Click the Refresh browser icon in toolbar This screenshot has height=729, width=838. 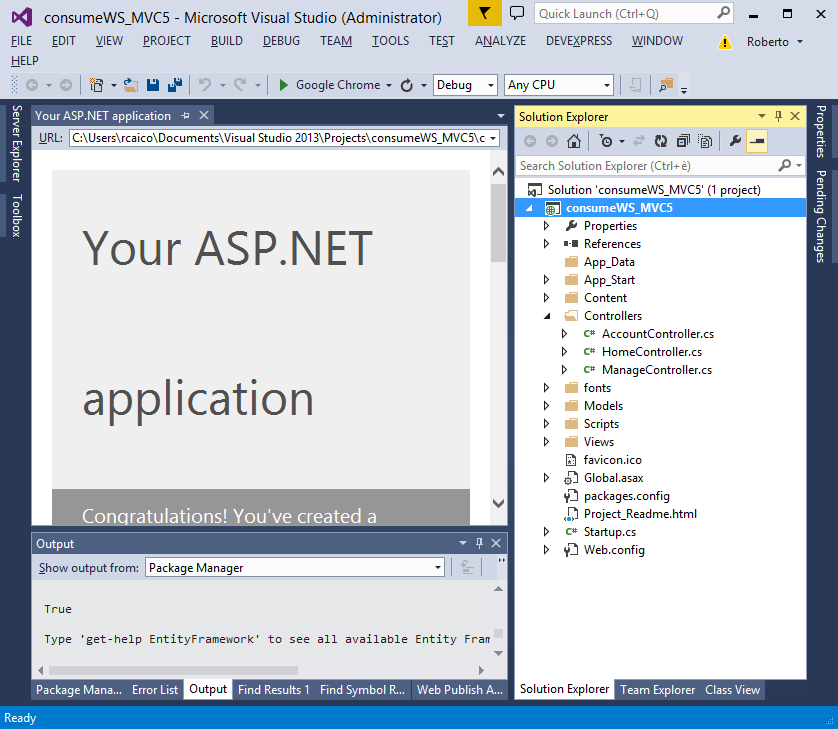[407, 85]
